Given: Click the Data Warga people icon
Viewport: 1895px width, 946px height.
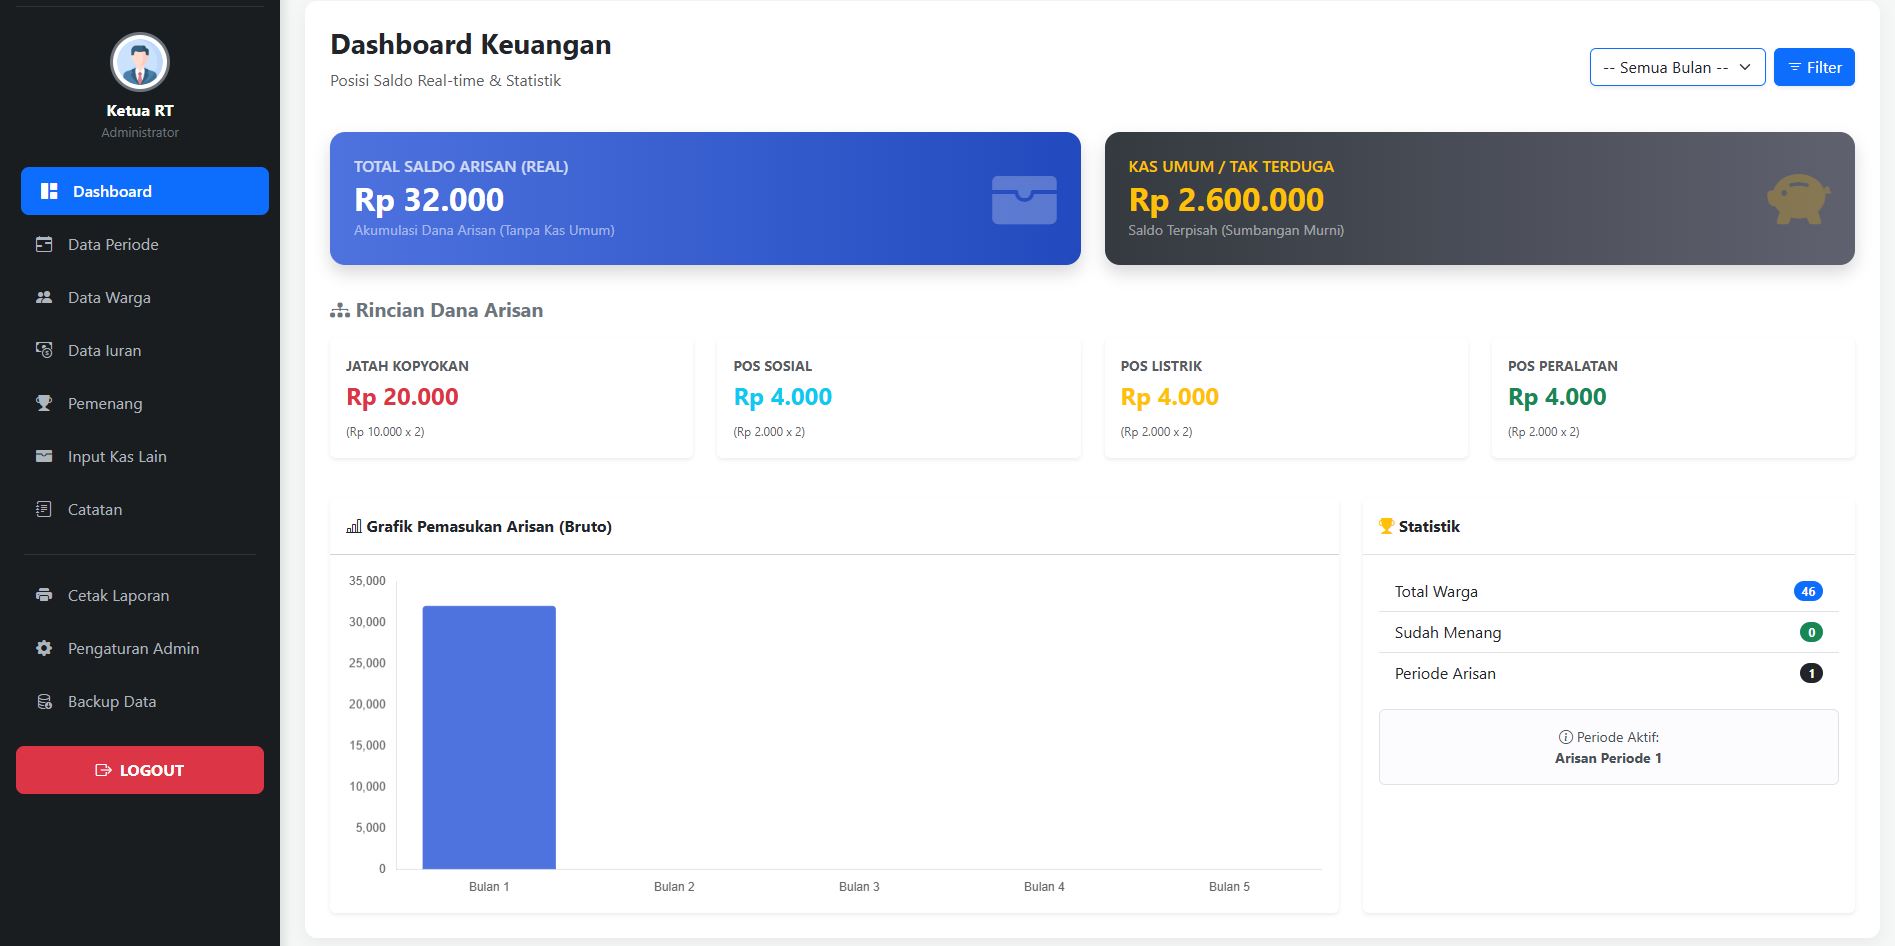Looking at the screenshot, I should pyautogui.click(x=44, y=297).
